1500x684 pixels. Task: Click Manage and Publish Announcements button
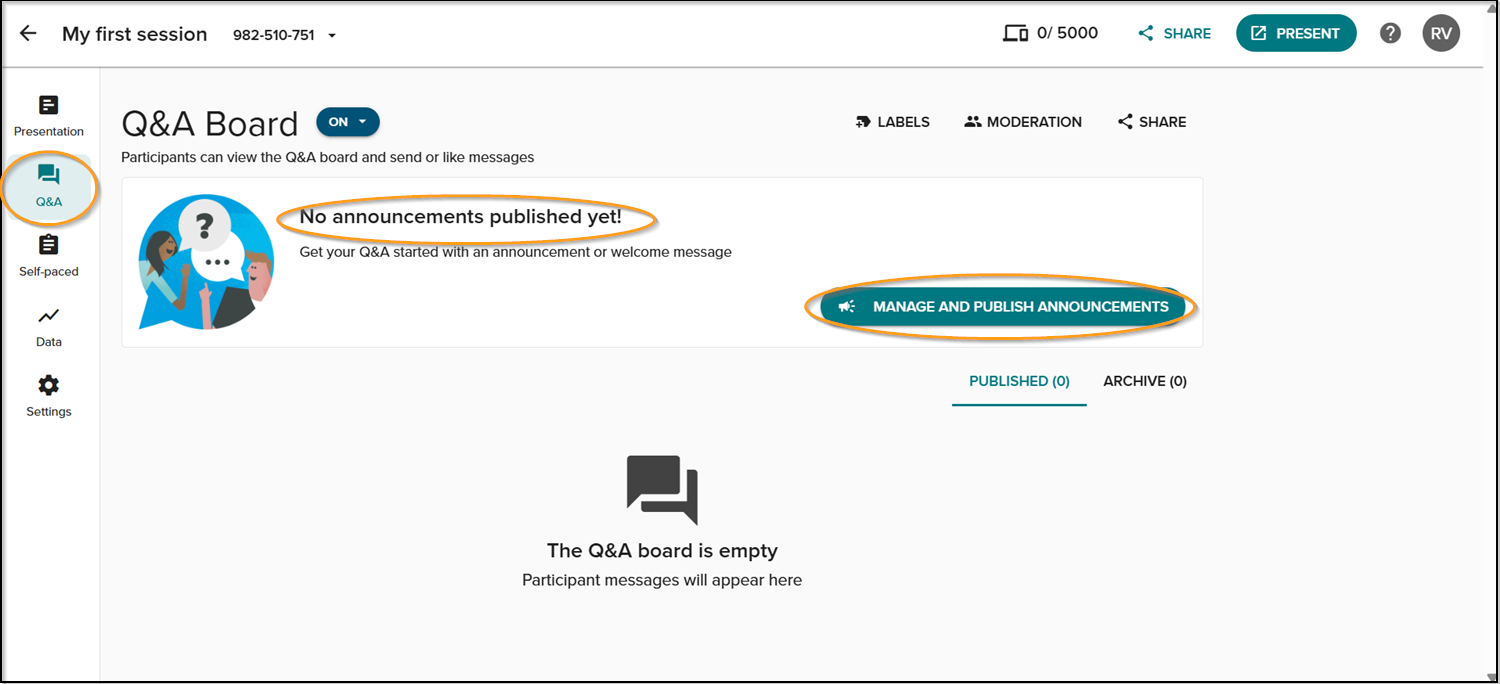click(1003, 307)
